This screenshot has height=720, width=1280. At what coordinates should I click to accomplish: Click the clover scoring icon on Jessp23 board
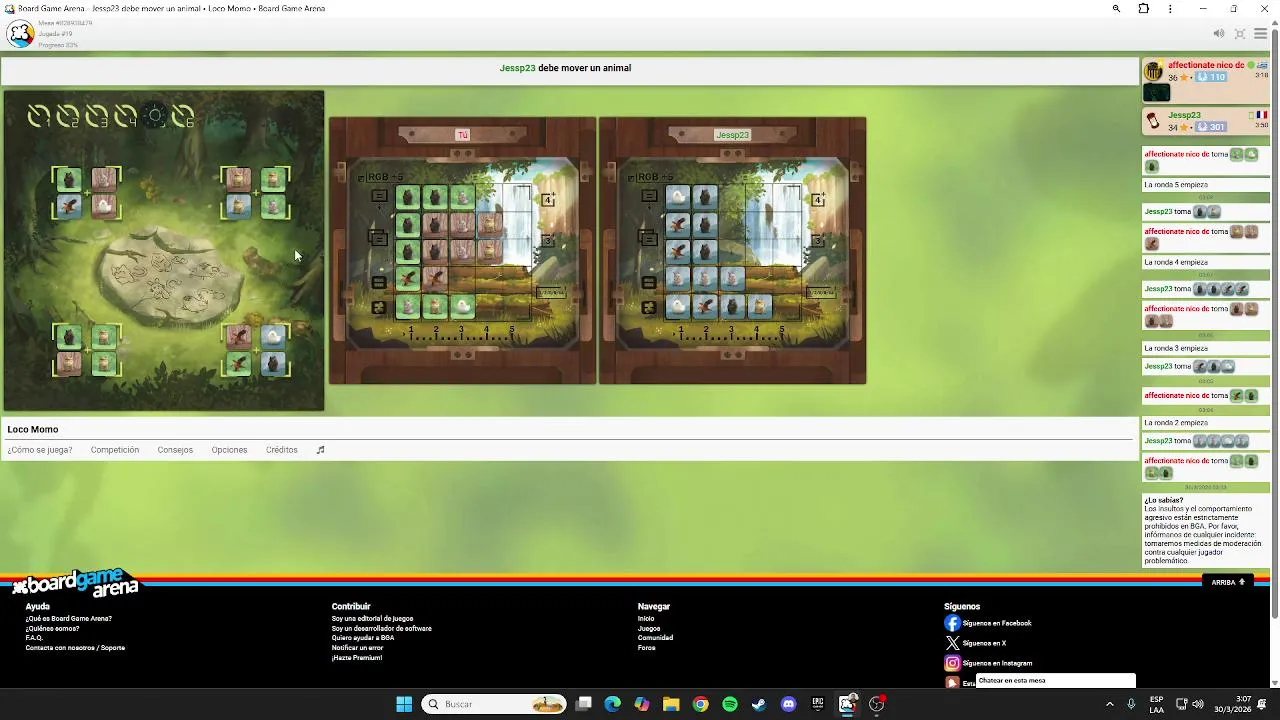(x=649, y=308)
